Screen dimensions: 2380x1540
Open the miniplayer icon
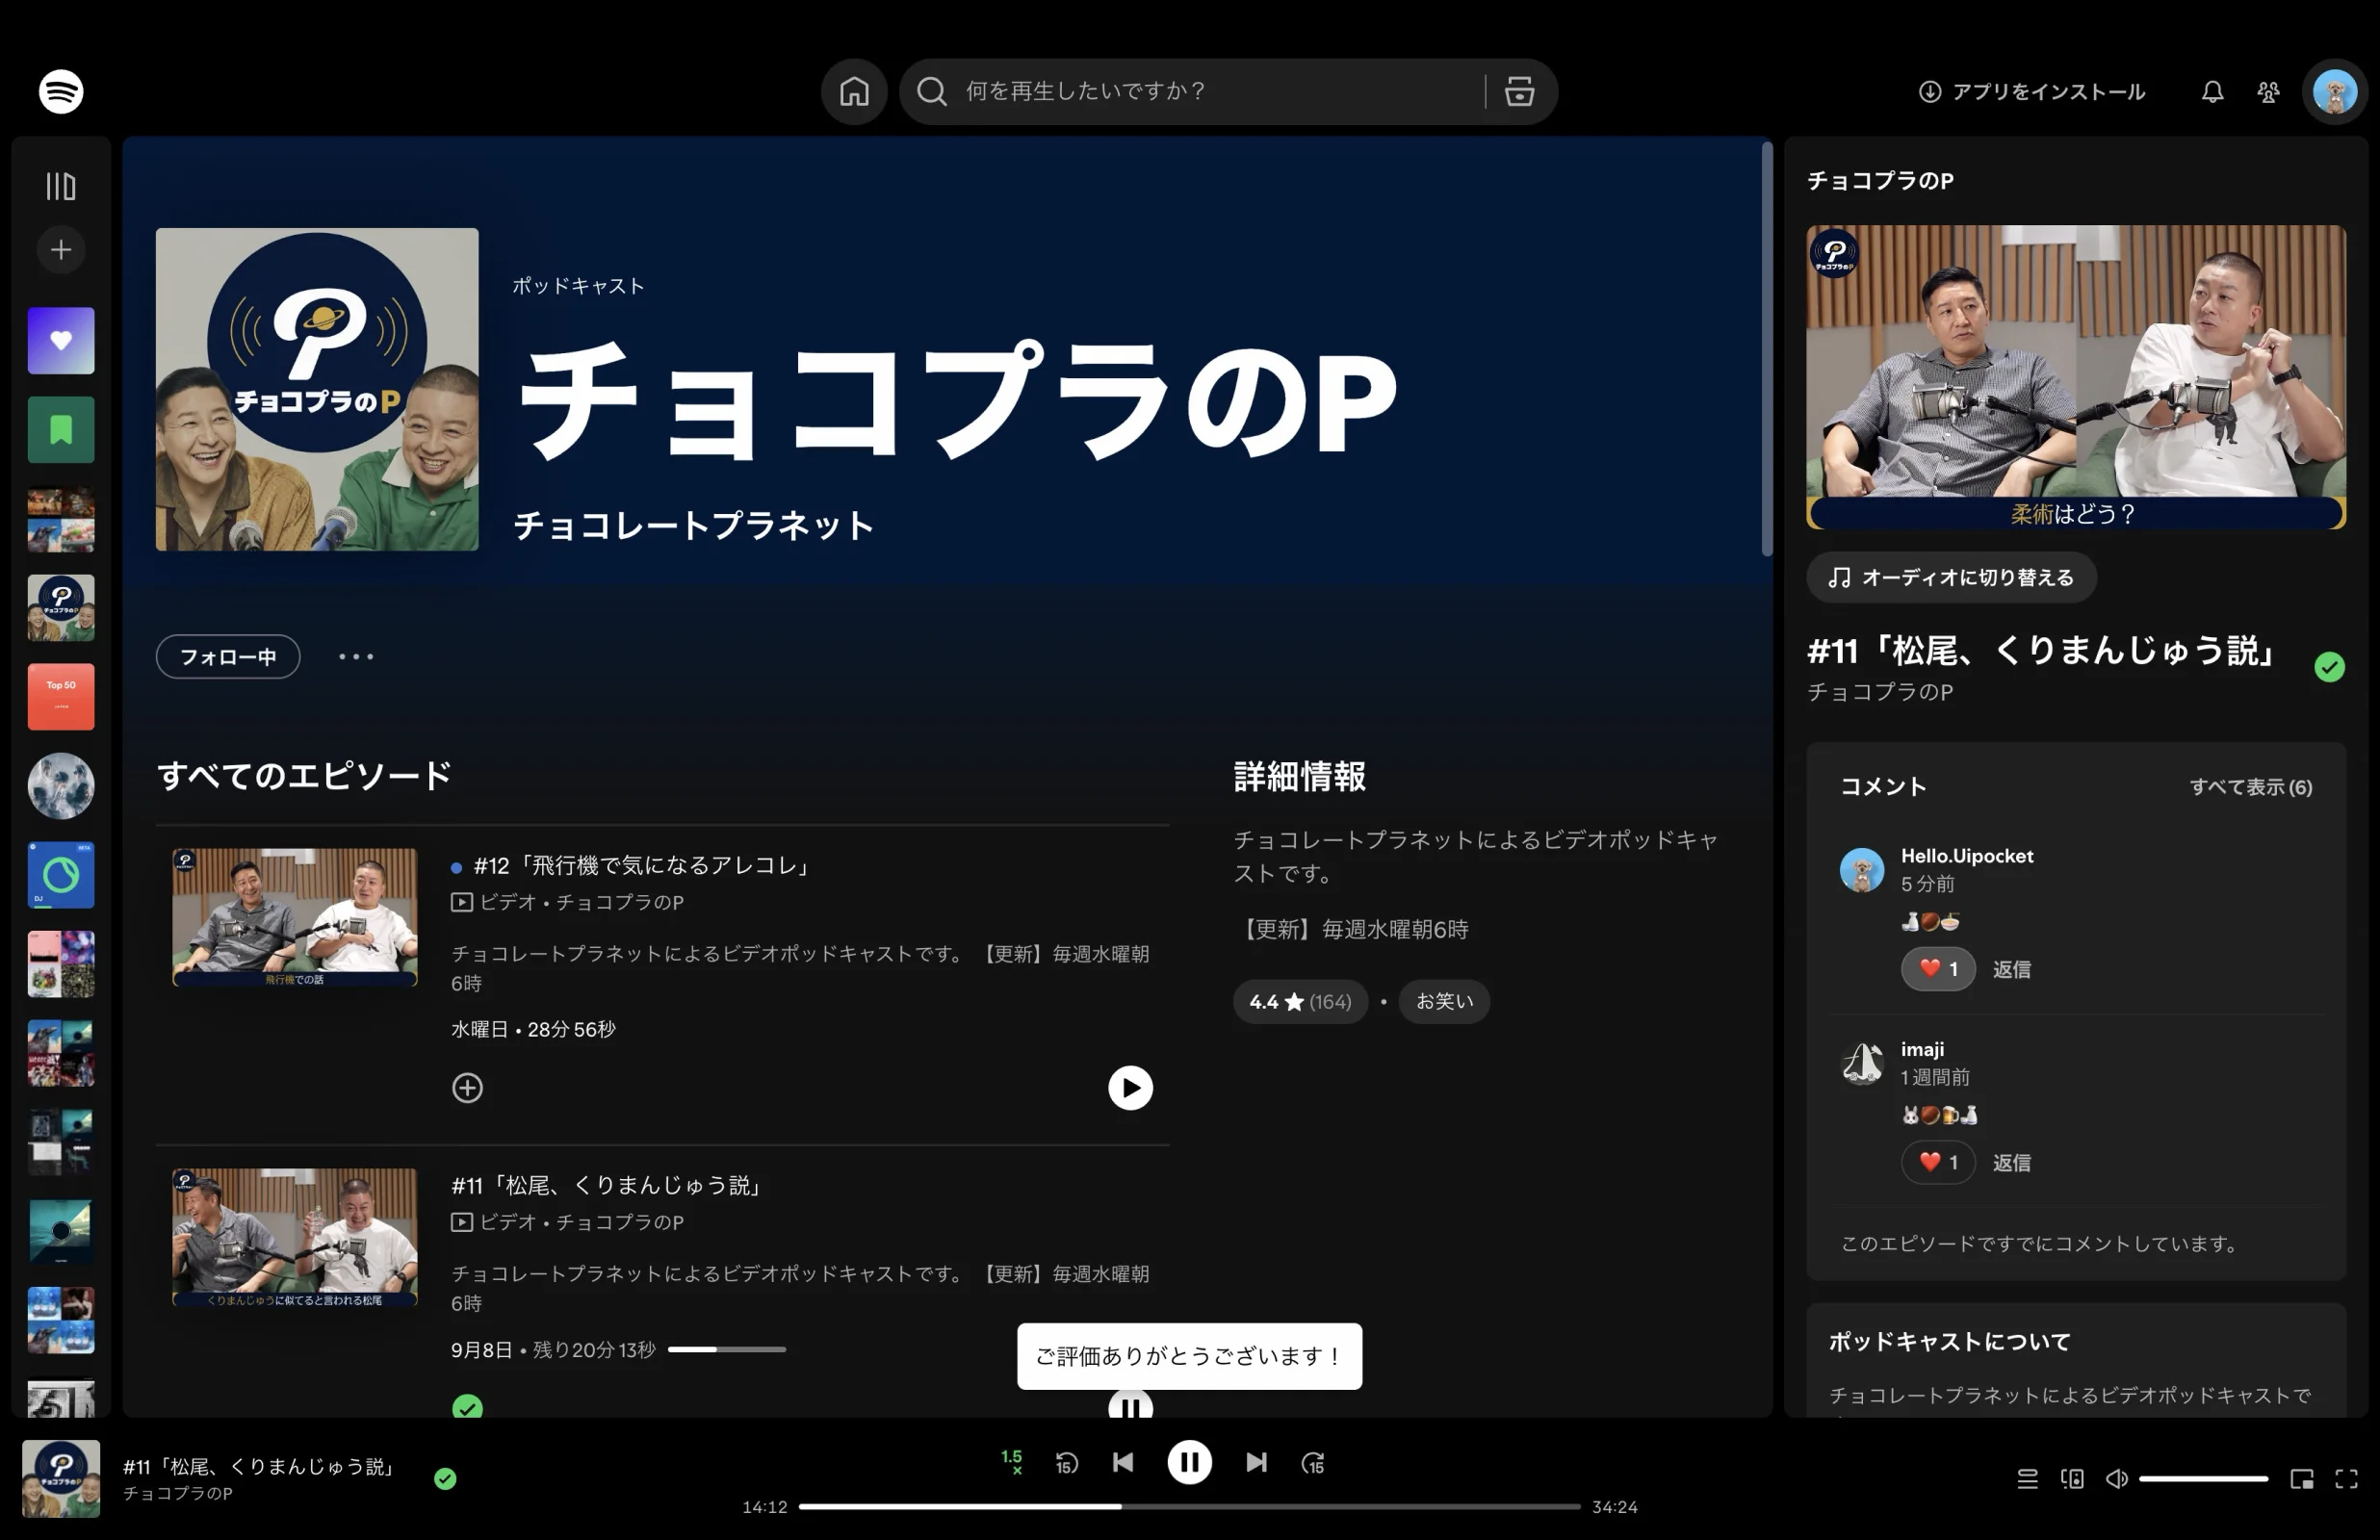(x=2302, y=1479)
